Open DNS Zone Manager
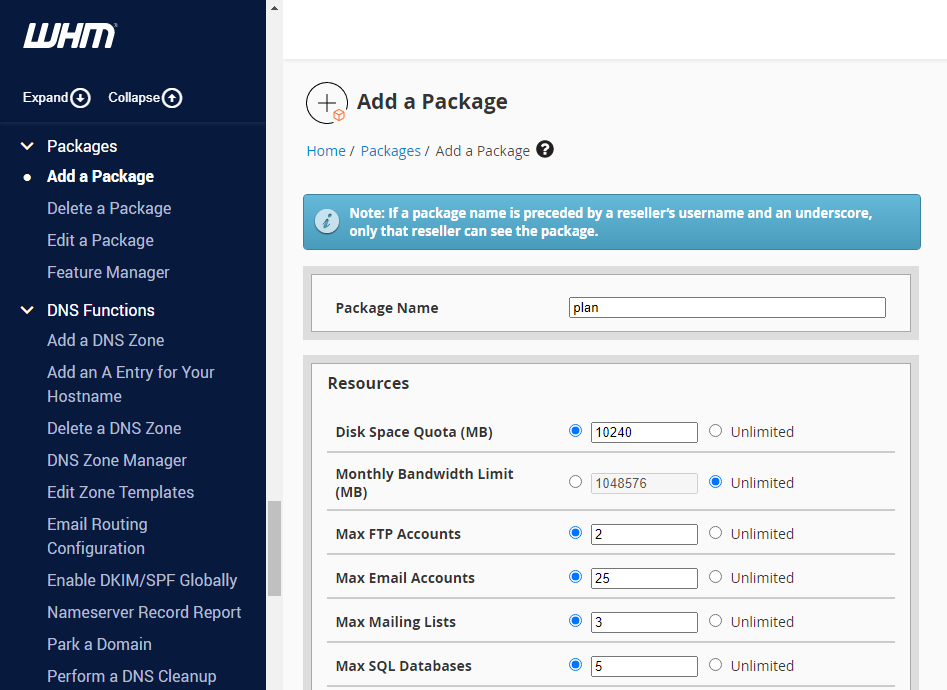The width and height of the screenshot is (947, 690). pyautogui.click(x=117, y=460)
